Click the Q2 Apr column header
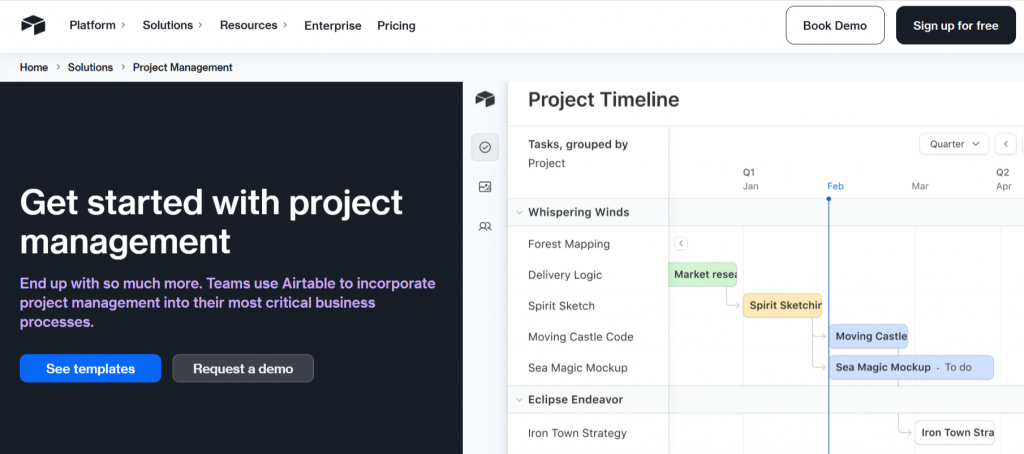The height and width of the screenshot is (454, 1024). tap(1003, 180)
